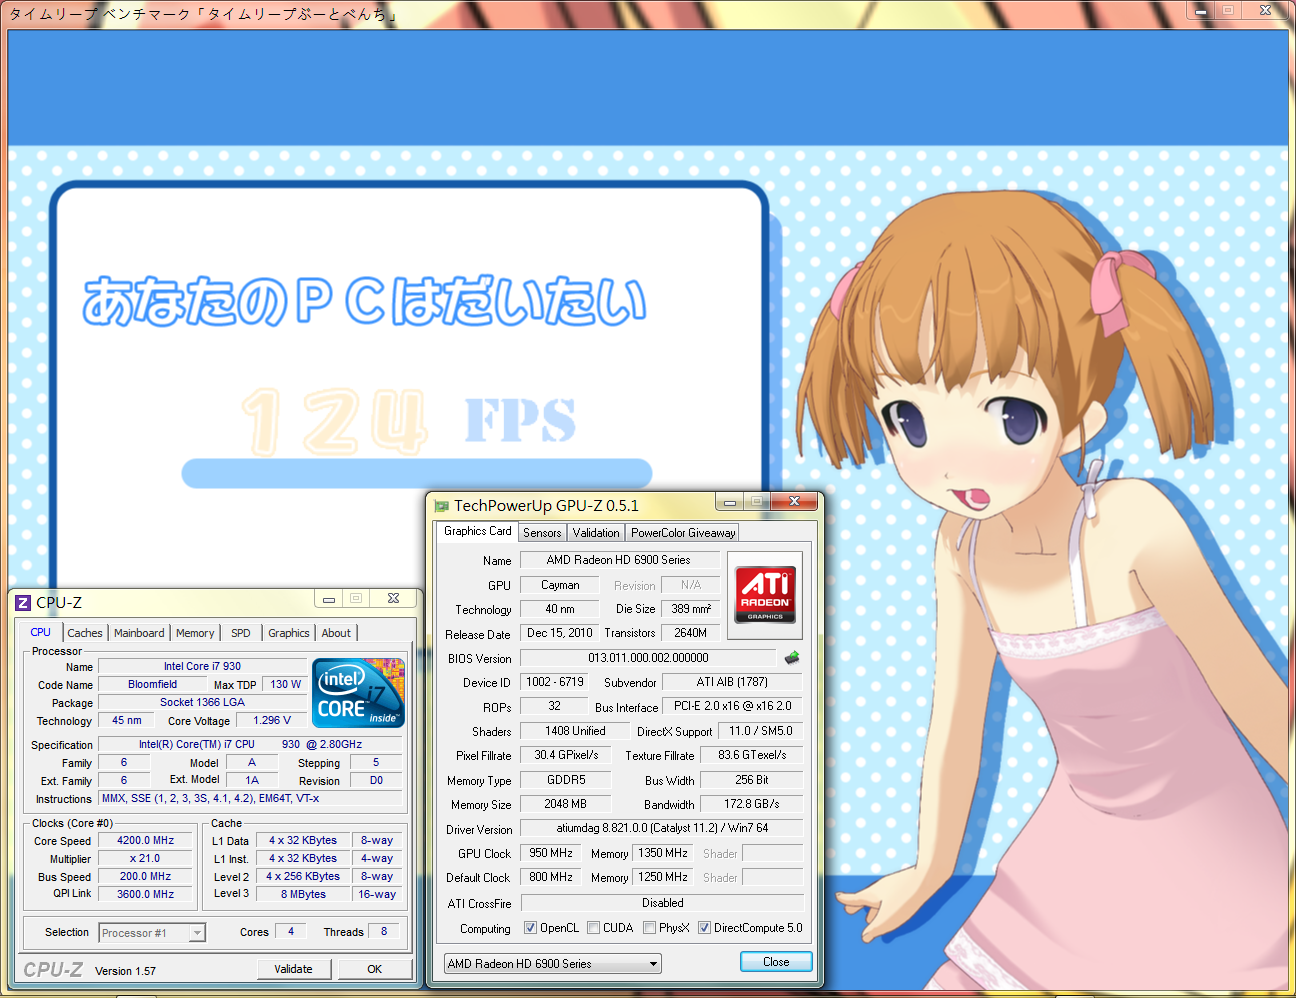Screen dimensions: 1296x998
Task: Click the Cayman GPU field
Action: [x=560, y=585]
